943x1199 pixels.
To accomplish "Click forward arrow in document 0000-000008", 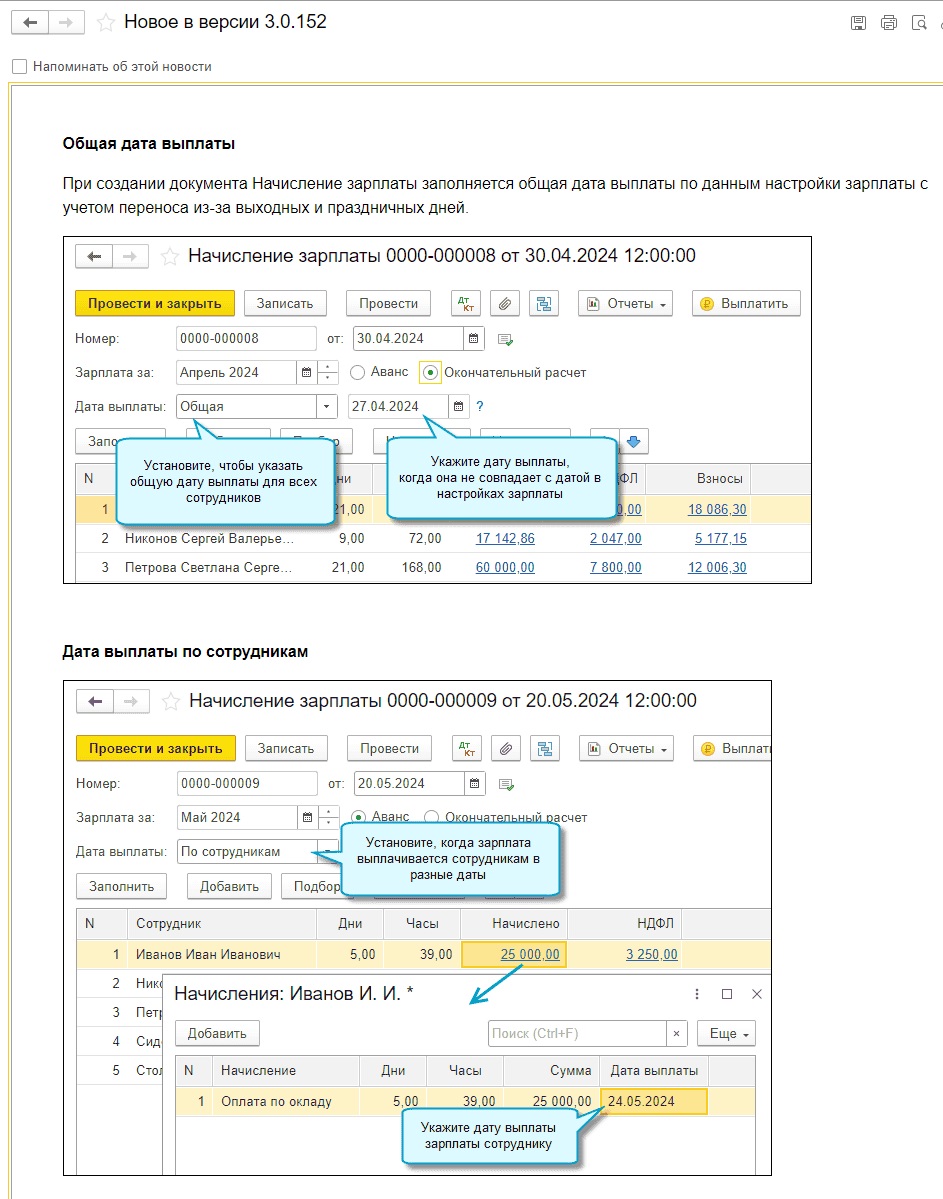I will [x=130, y=256].
